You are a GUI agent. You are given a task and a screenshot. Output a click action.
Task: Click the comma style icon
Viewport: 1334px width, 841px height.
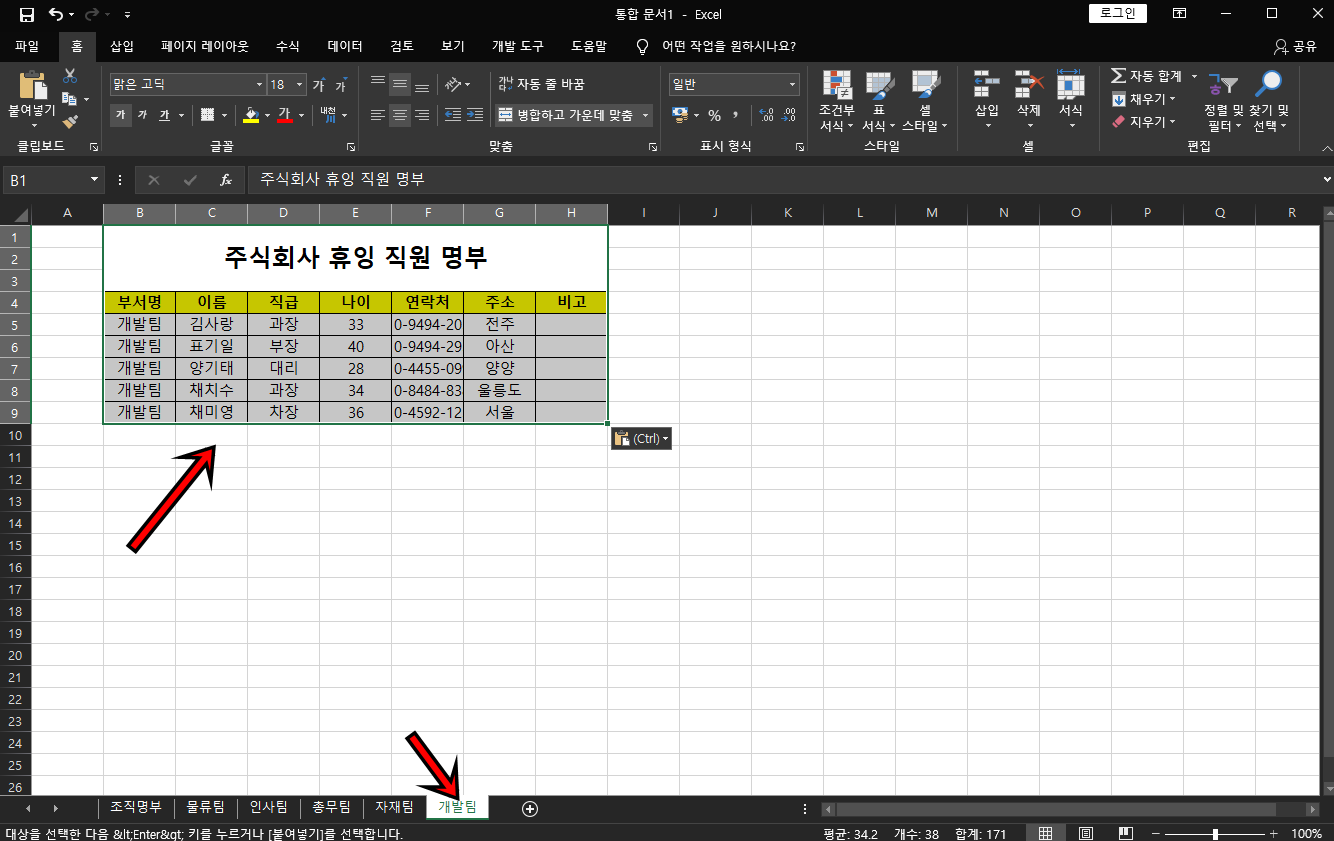[x=735, y=115]
